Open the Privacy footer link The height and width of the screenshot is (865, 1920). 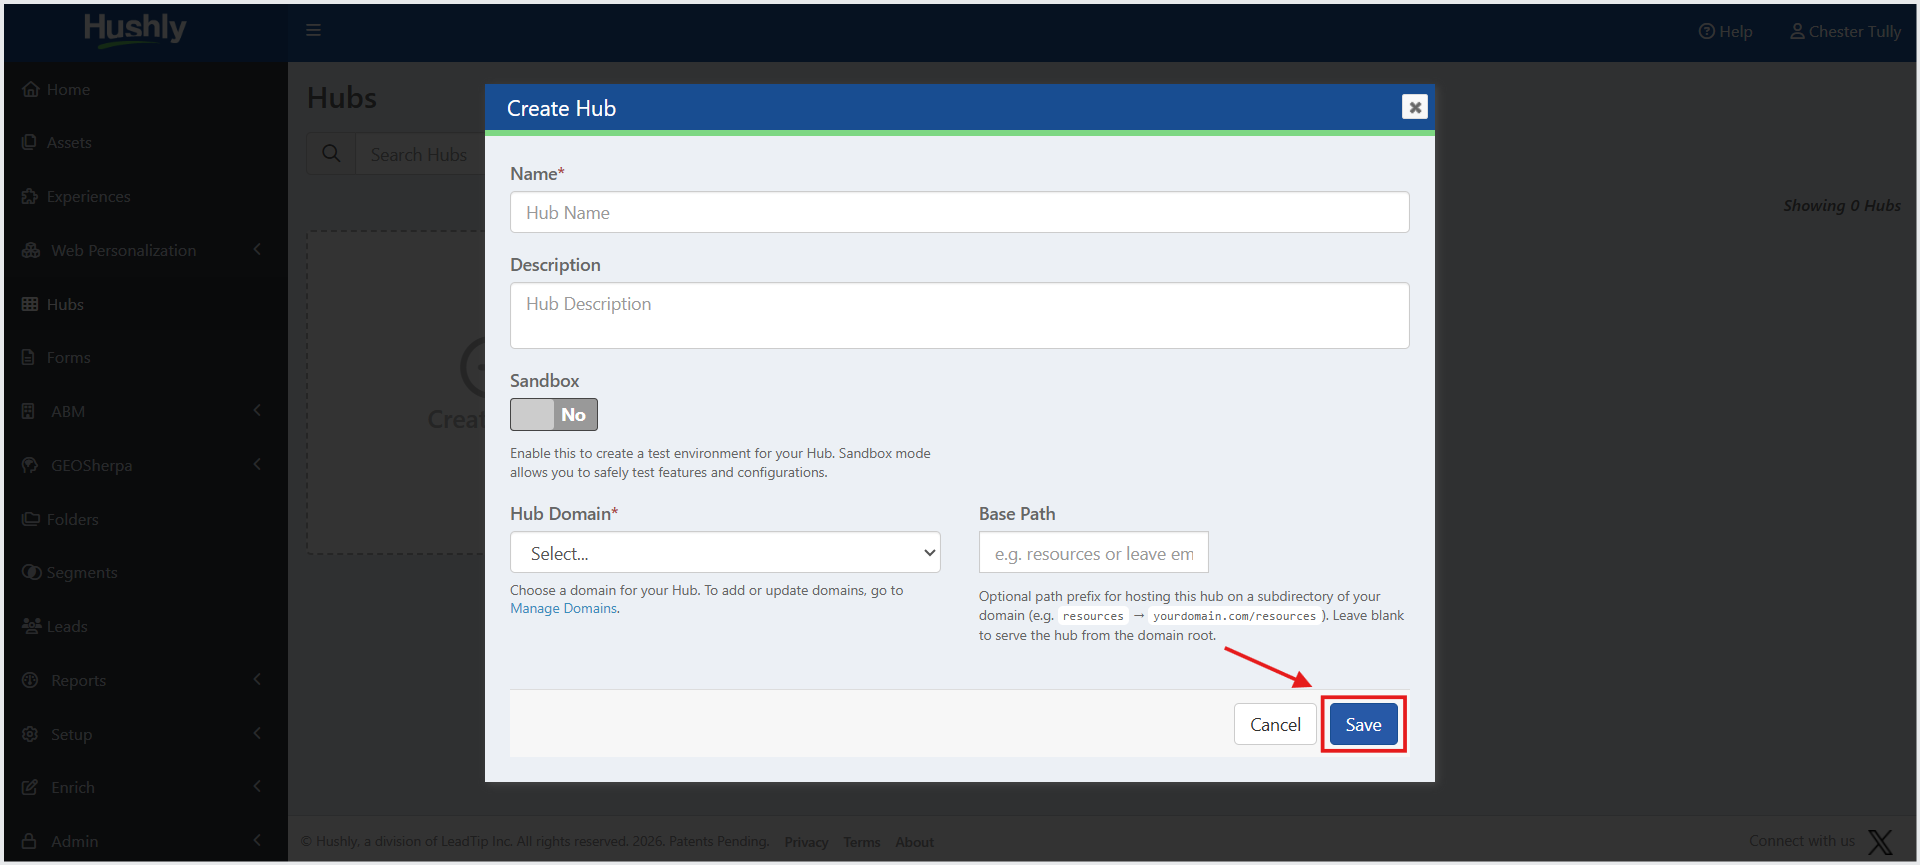806,842
